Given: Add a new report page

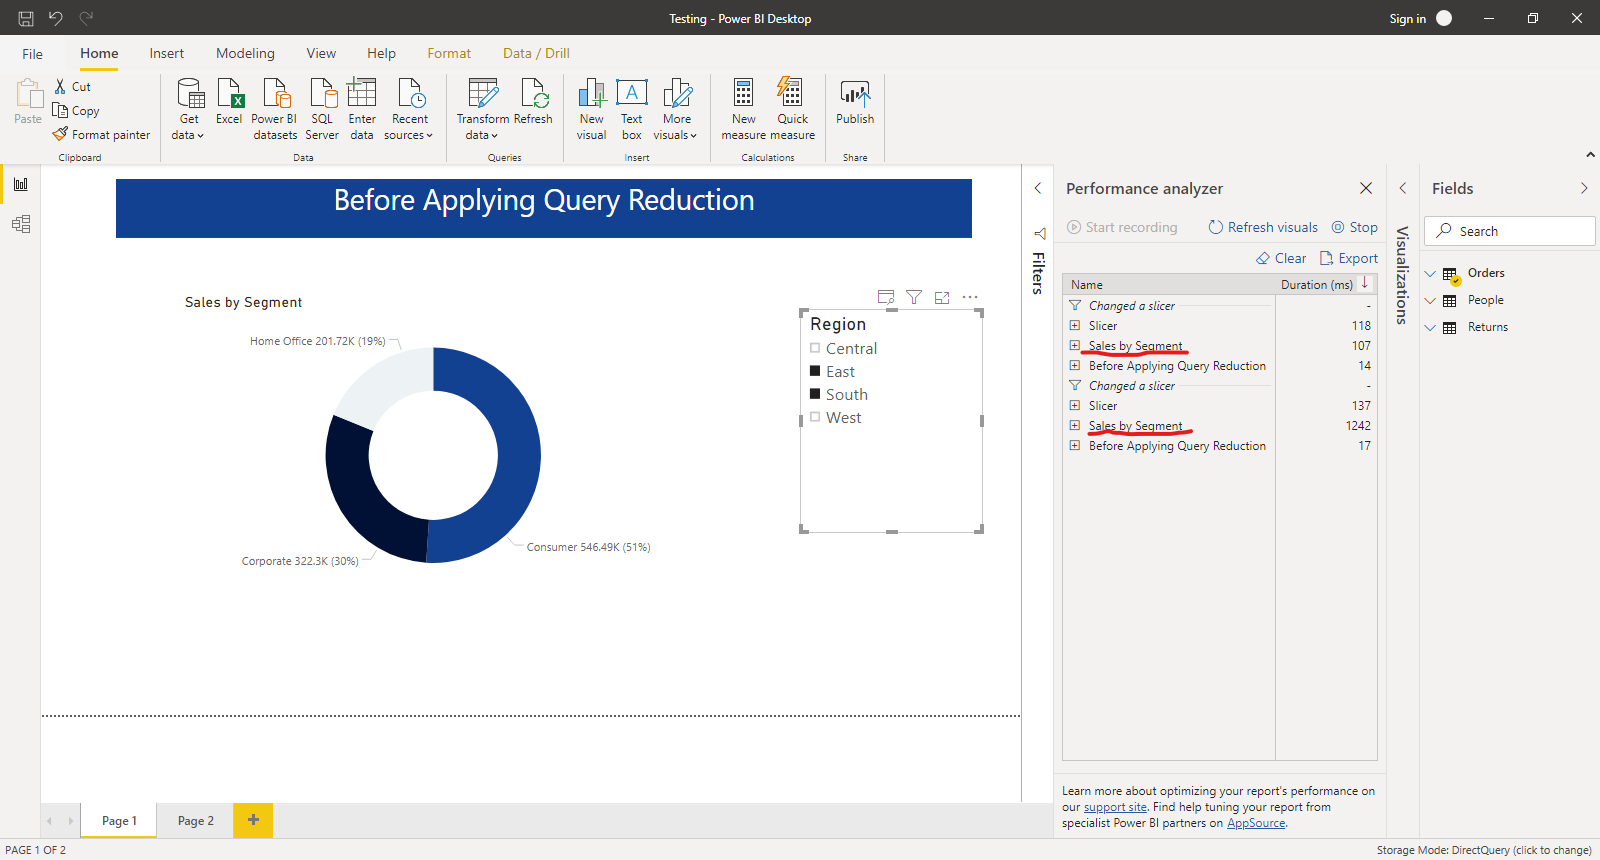Looking at the screenshot, I should click(253, 820).
